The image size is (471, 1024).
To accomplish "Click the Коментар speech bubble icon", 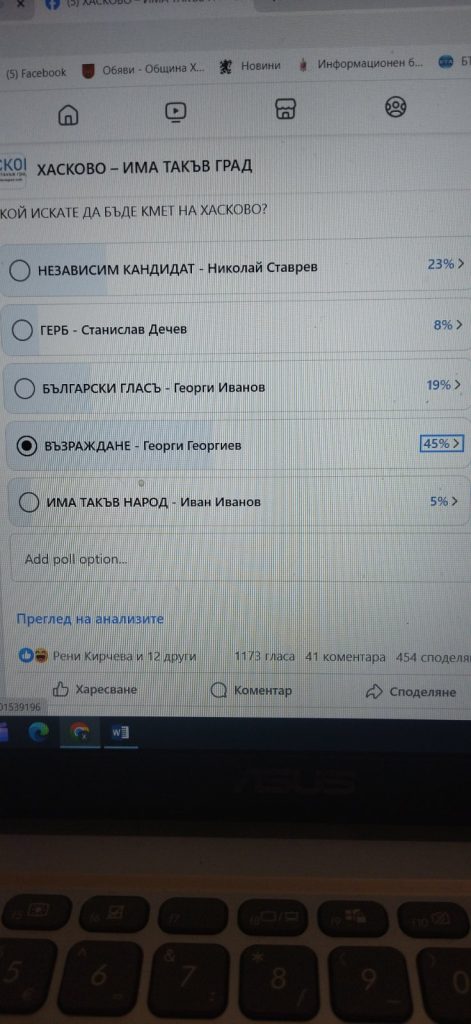I will coord(219,690).
